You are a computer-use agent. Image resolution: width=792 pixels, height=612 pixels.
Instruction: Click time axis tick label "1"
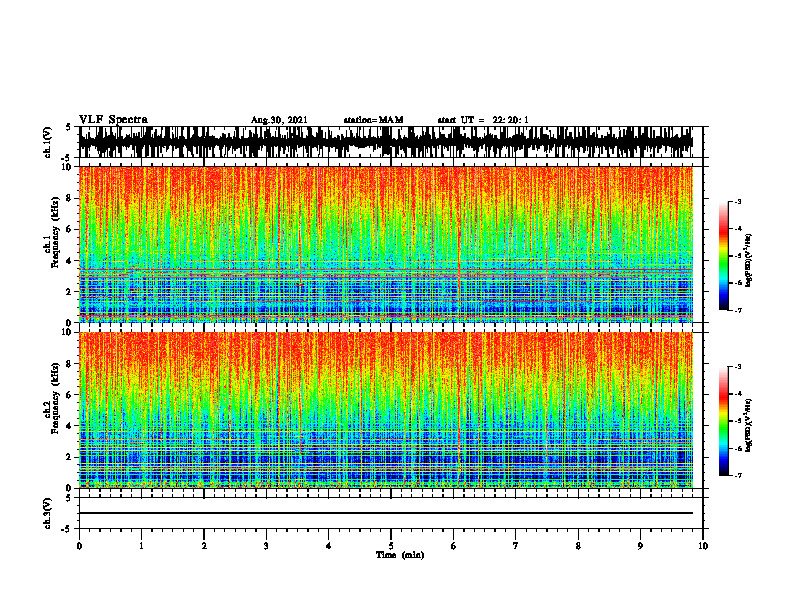point(141,546)
